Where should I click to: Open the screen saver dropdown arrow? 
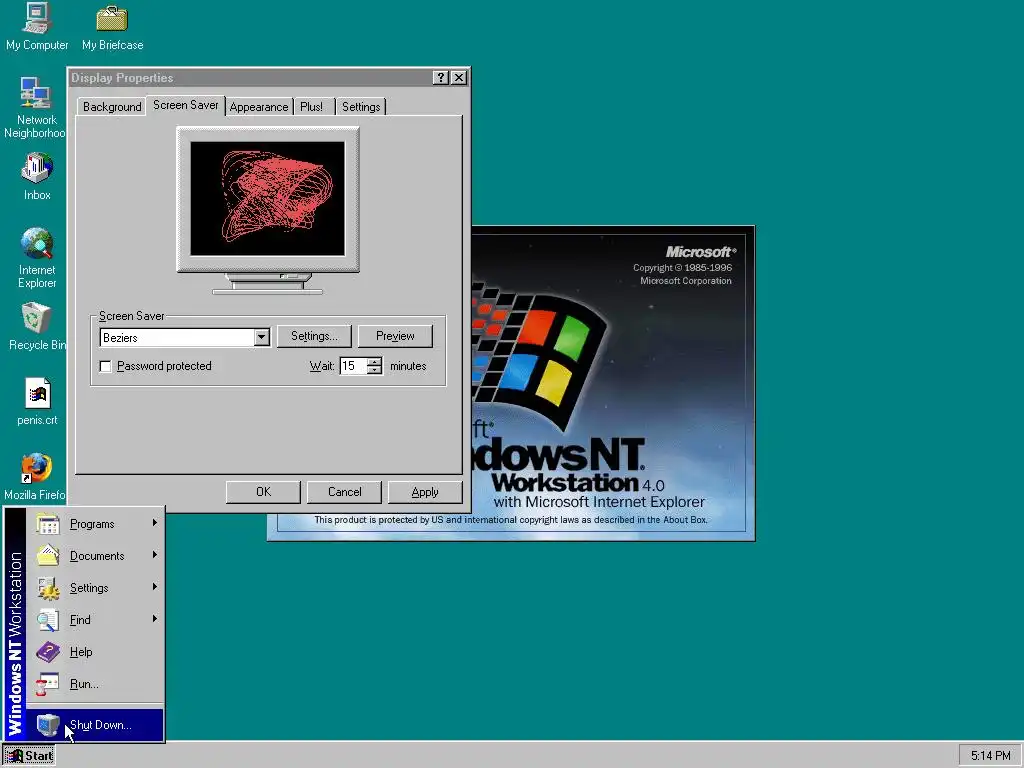pyautogui.click(x=261, y=337)
